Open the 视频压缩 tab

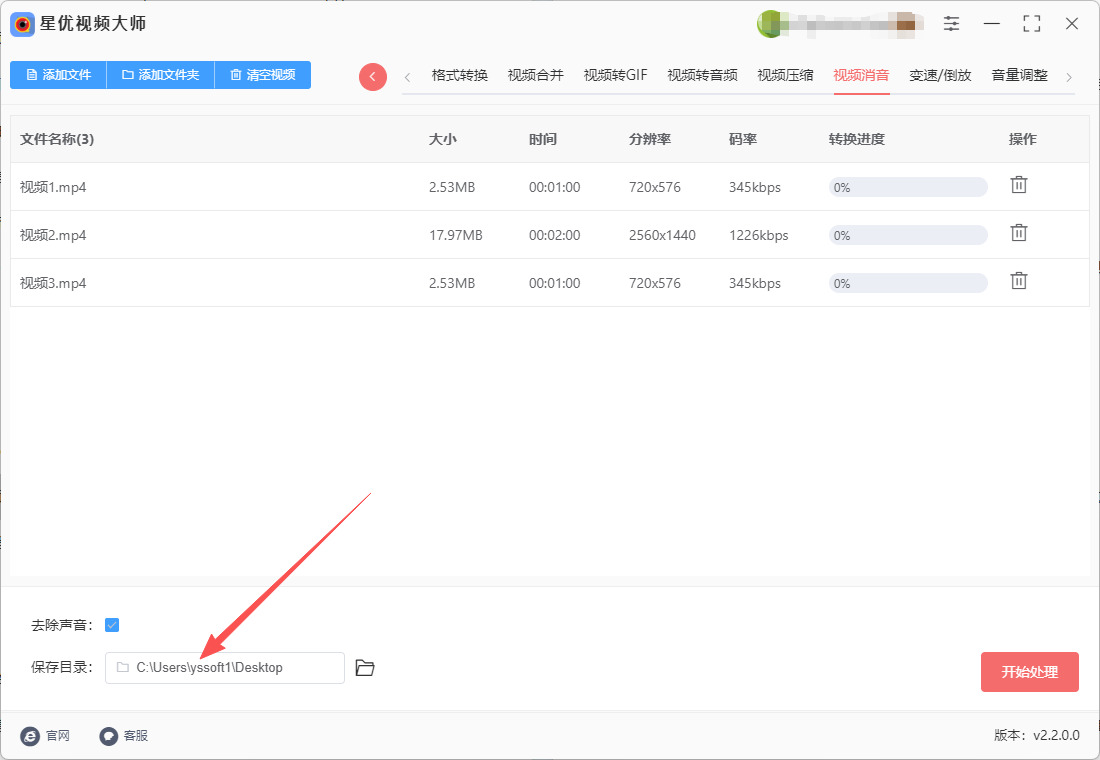[x=785, y=76]
